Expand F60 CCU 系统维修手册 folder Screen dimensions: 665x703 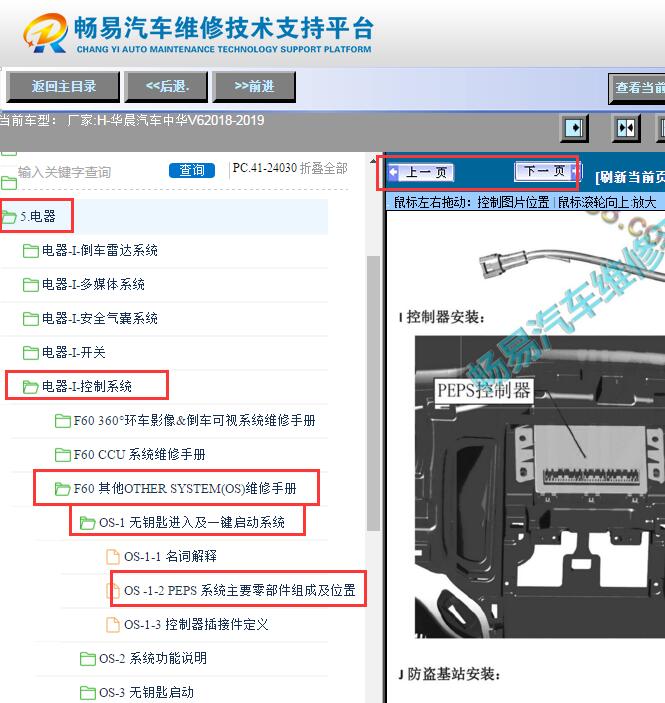click(139, 455)
